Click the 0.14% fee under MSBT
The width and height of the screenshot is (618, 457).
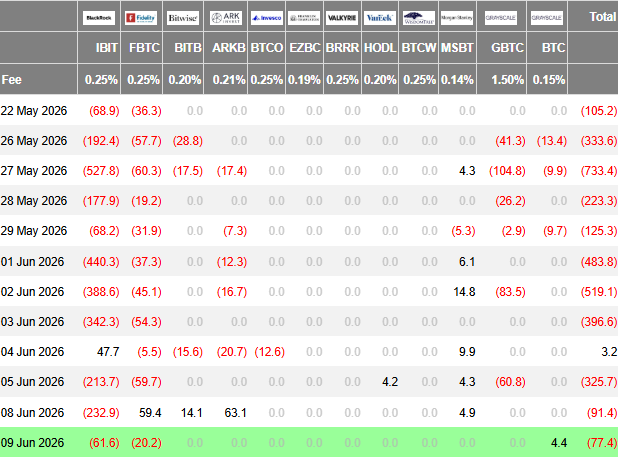457,80
